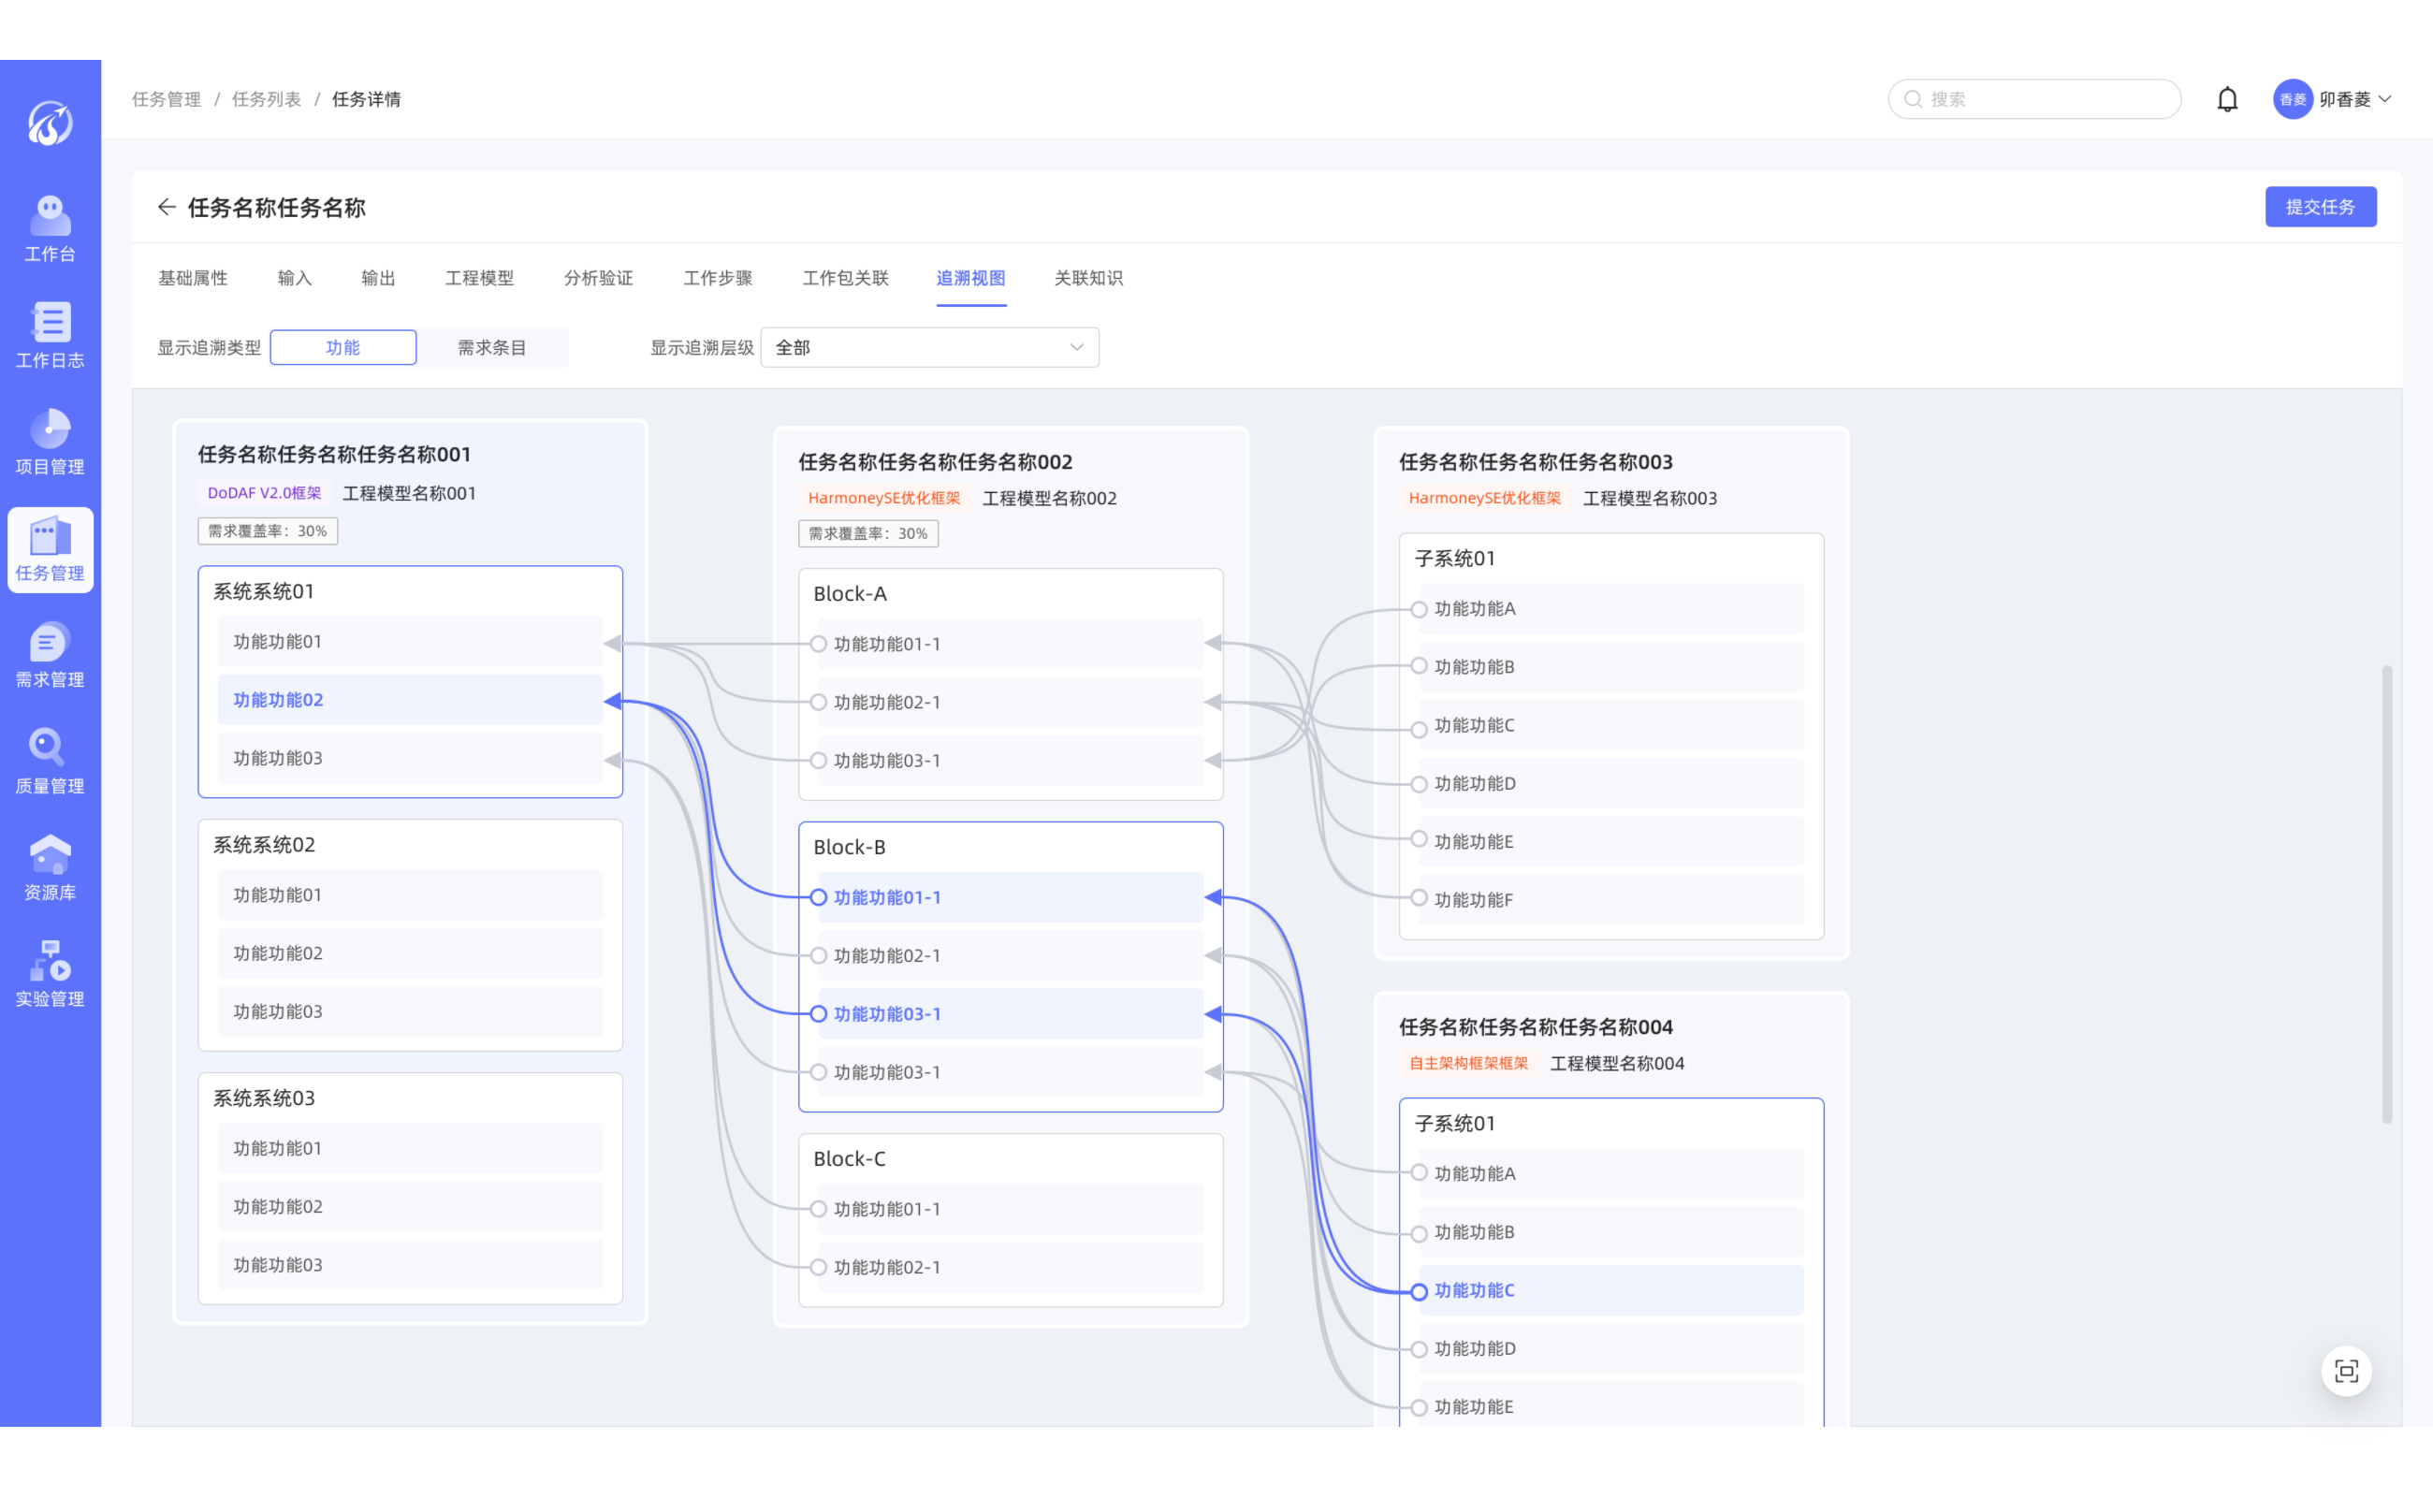The width and height of the screenshot is (2433, 1512).
Task: Click the DoDAF V2.0框架 tag
Action: click(x=264, y=493)
